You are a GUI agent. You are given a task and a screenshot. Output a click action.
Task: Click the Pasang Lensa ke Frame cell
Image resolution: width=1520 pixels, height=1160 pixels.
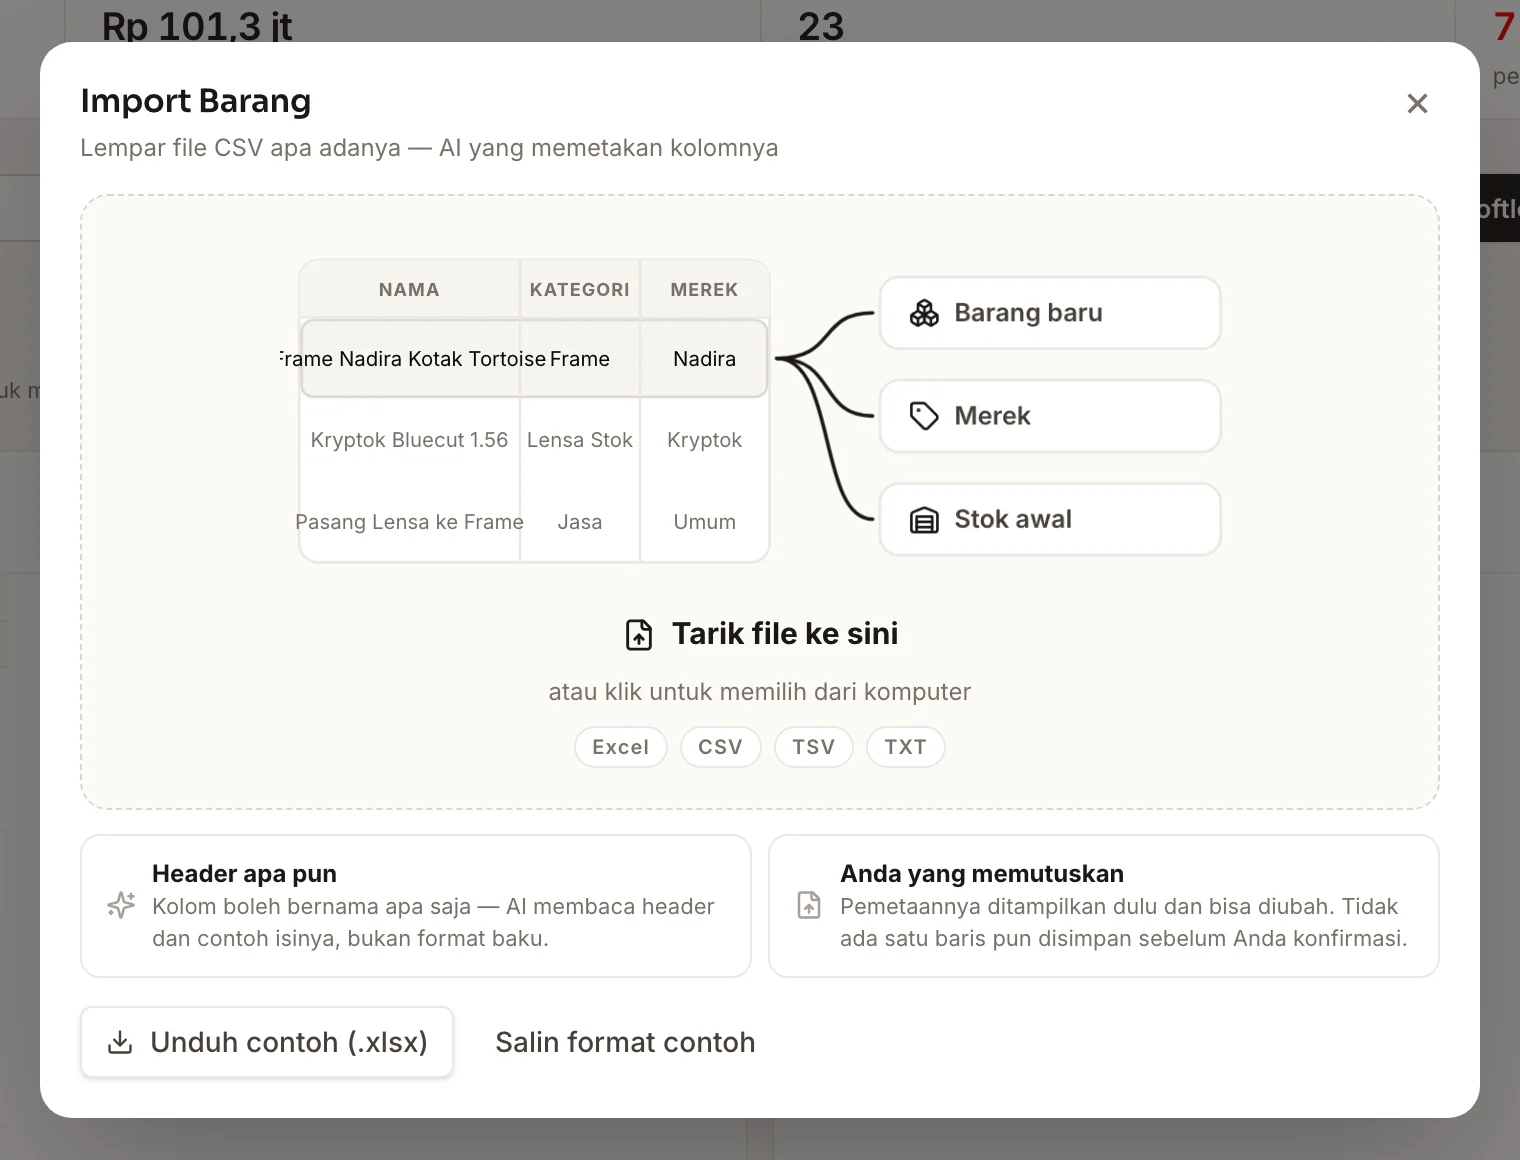[409, 522]
